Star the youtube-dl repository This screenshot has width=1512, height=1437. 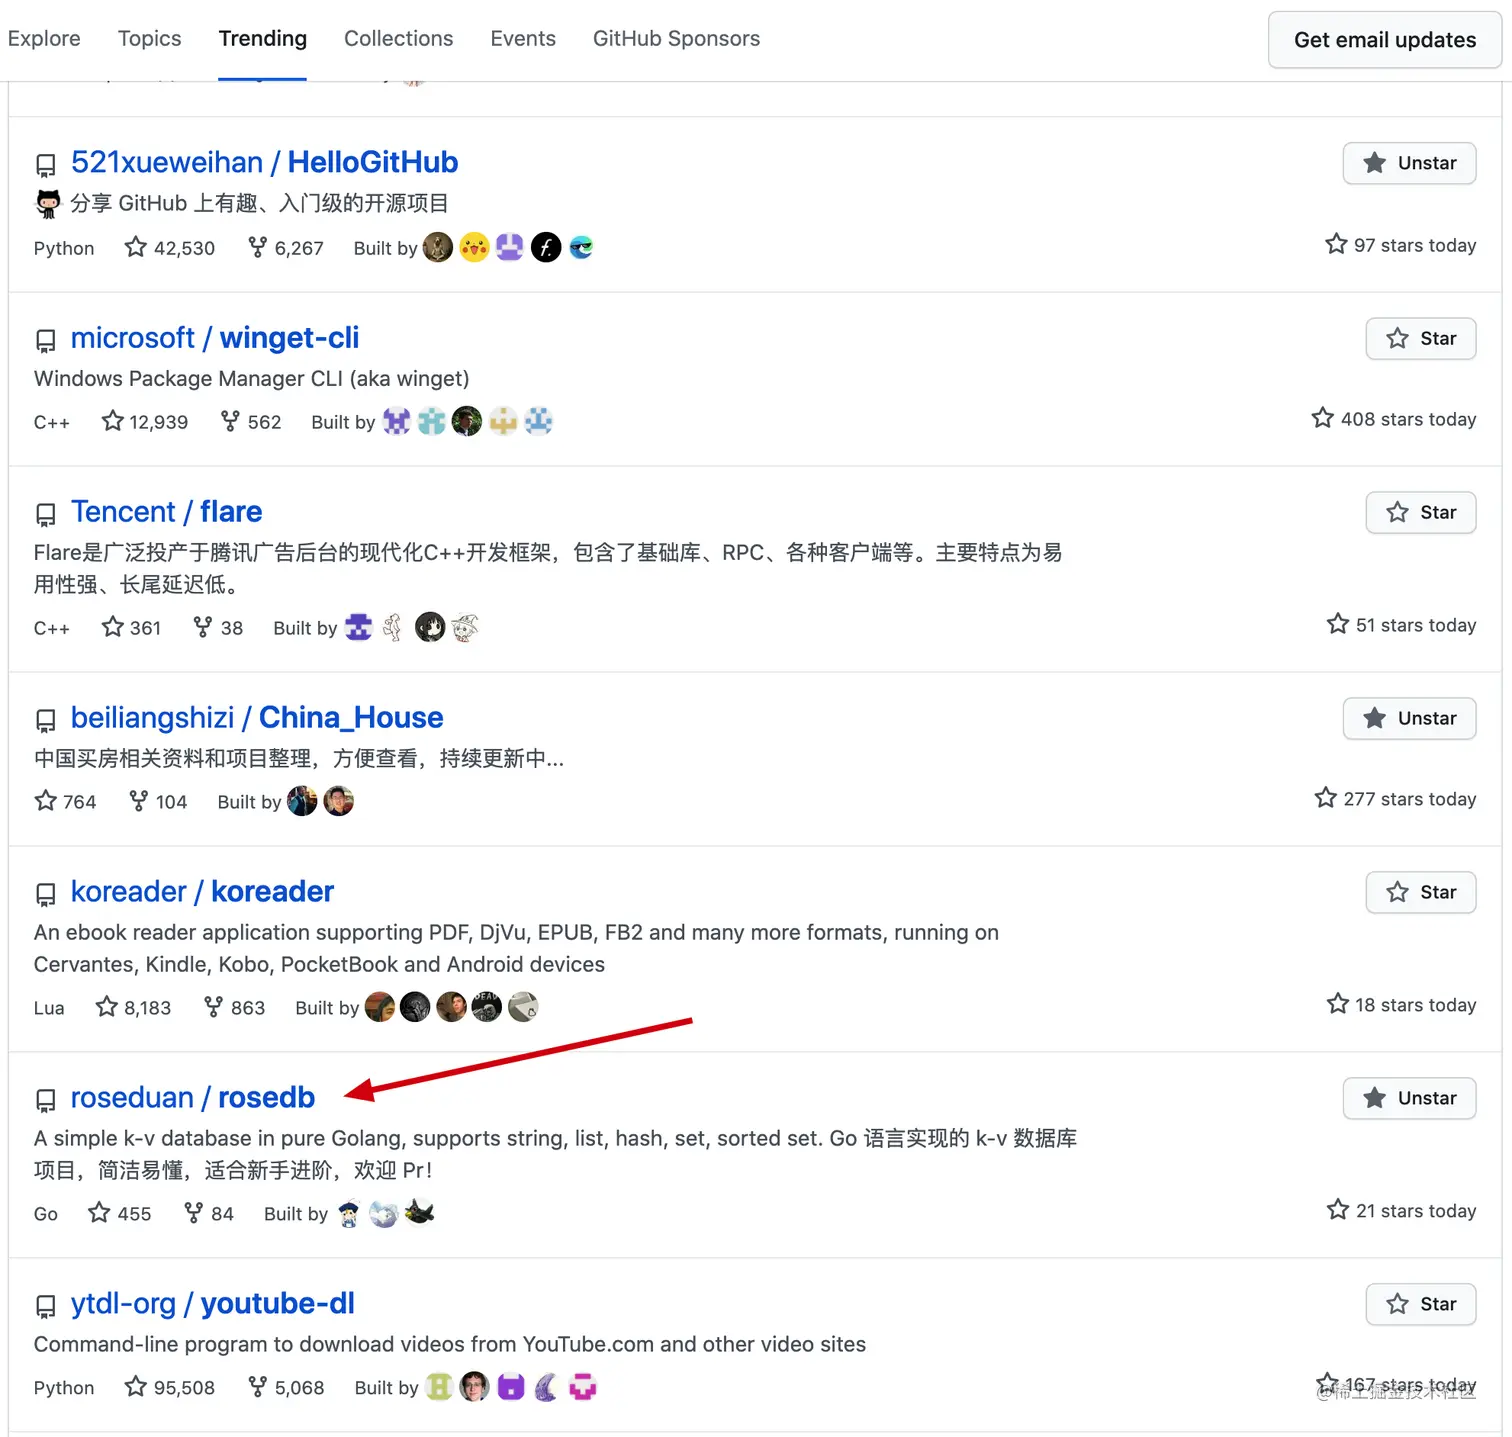(x=1421, y=1305)
